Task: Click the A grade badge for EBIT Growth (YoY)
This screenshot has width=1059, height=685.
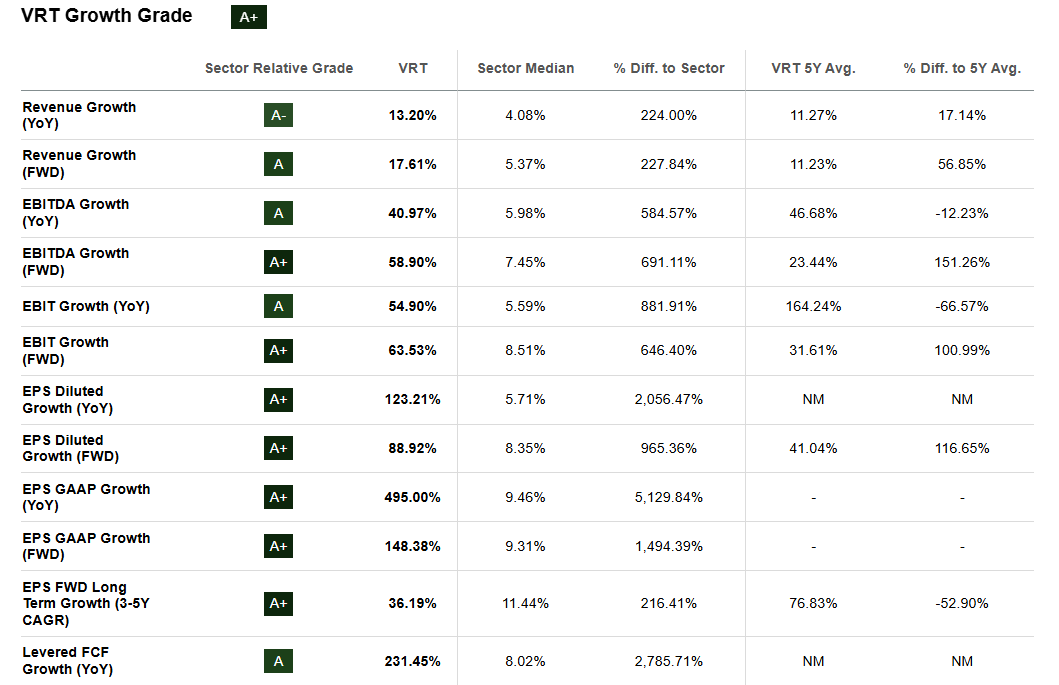Action: (278, 306)
